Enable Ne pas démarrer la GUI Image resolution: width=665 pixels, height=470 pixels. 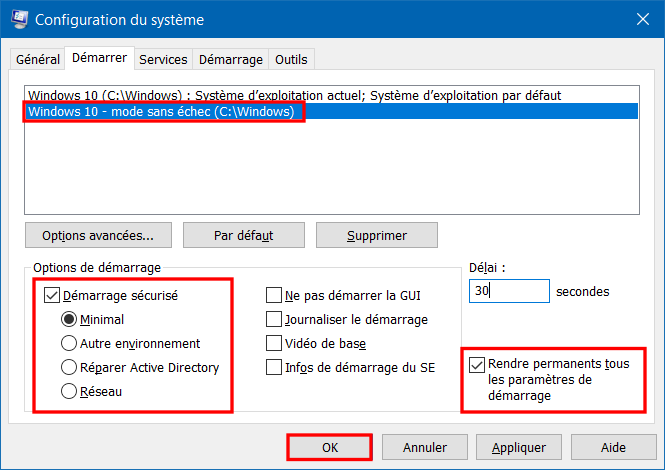(x=274, y=295)
